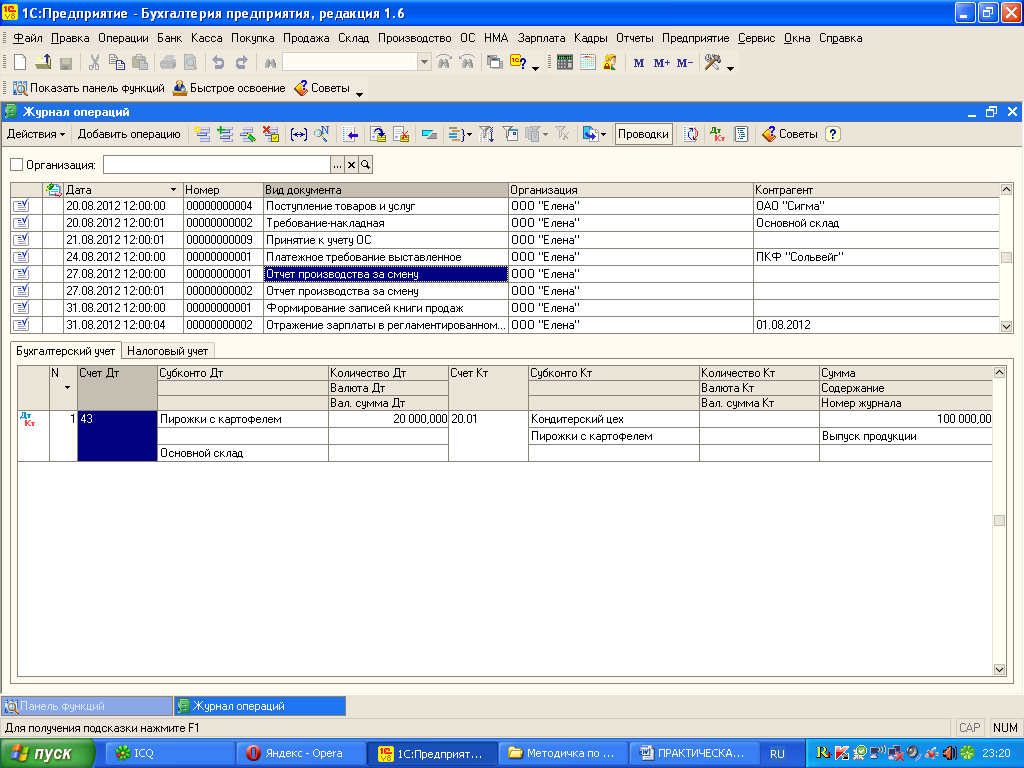The width and height of the screenshot is (1024, 768).
Task: Open the Сервис menu
Action: point(756,39)
